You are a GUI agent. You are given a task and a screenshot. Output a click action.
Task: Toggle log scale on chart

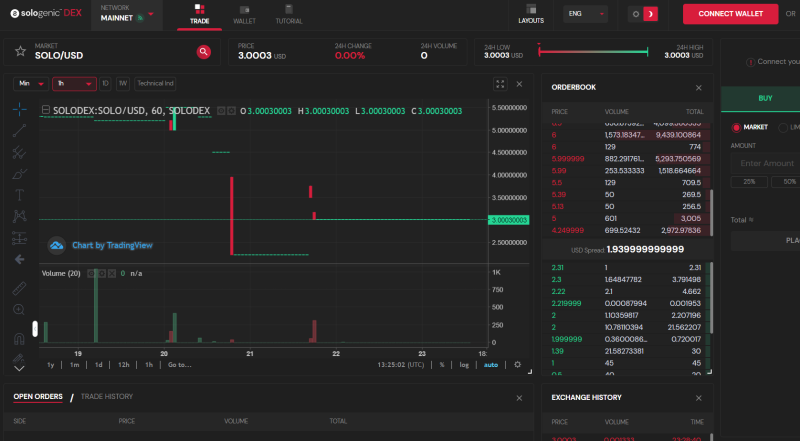(x=464, y=365)
